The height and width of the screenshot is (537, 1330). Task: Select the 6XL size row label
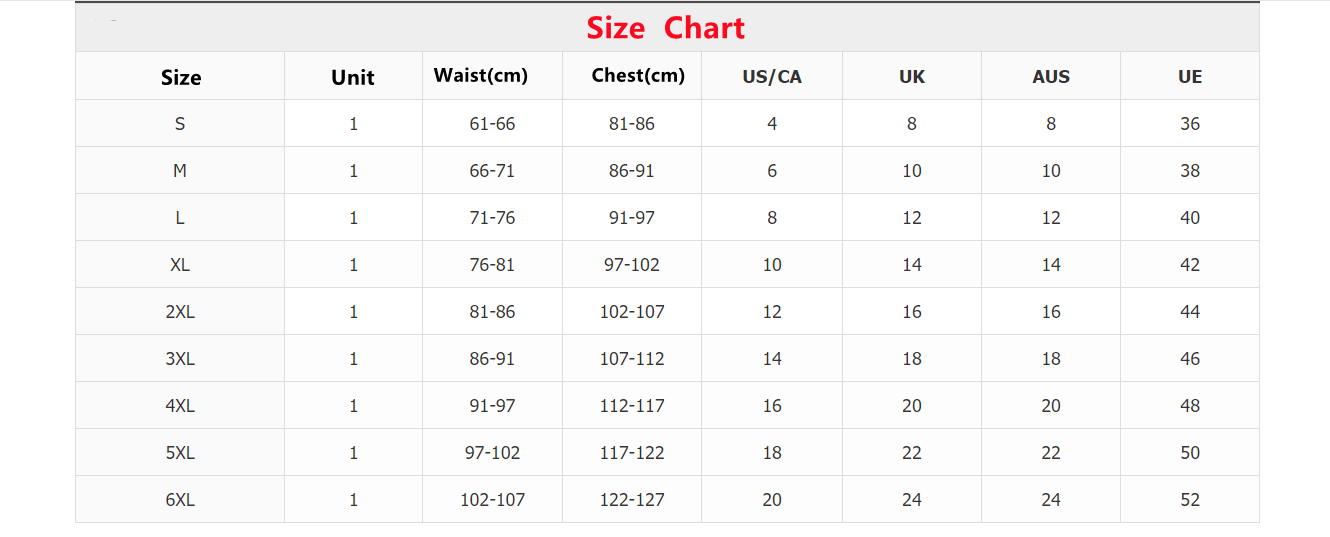click(180, 500)
